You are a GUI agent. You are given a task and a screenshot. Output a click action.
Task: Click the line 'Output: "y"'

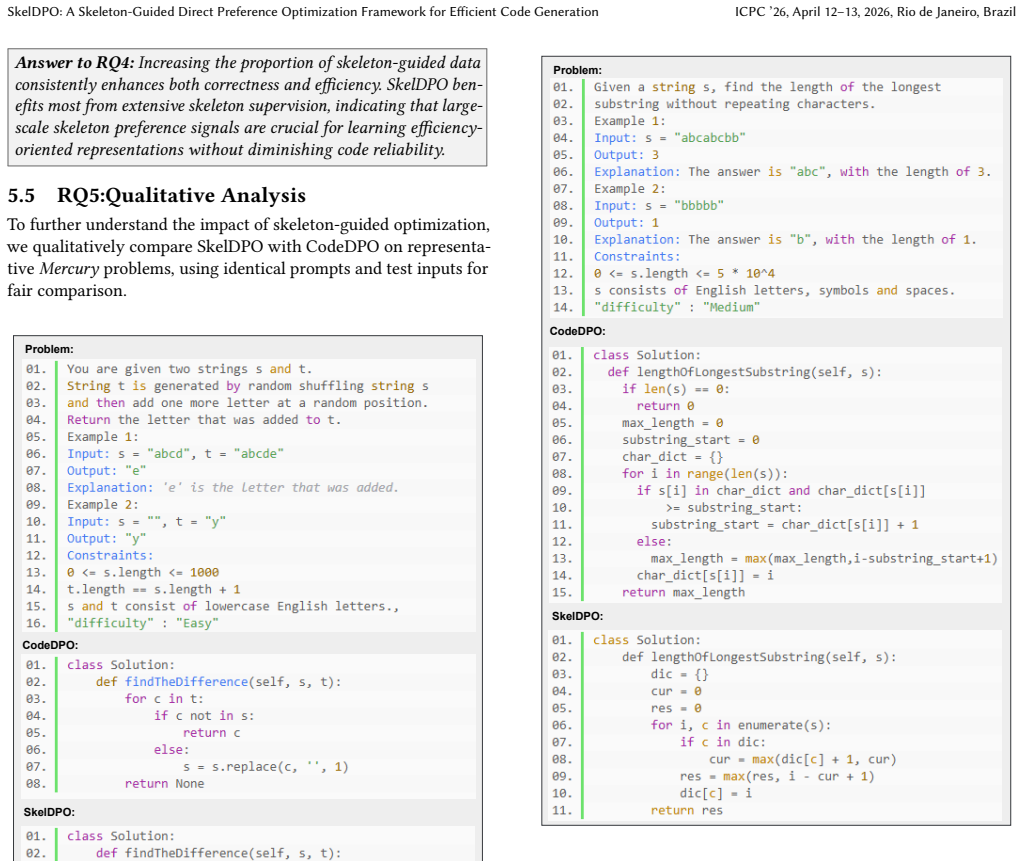[x=106, y=538]
